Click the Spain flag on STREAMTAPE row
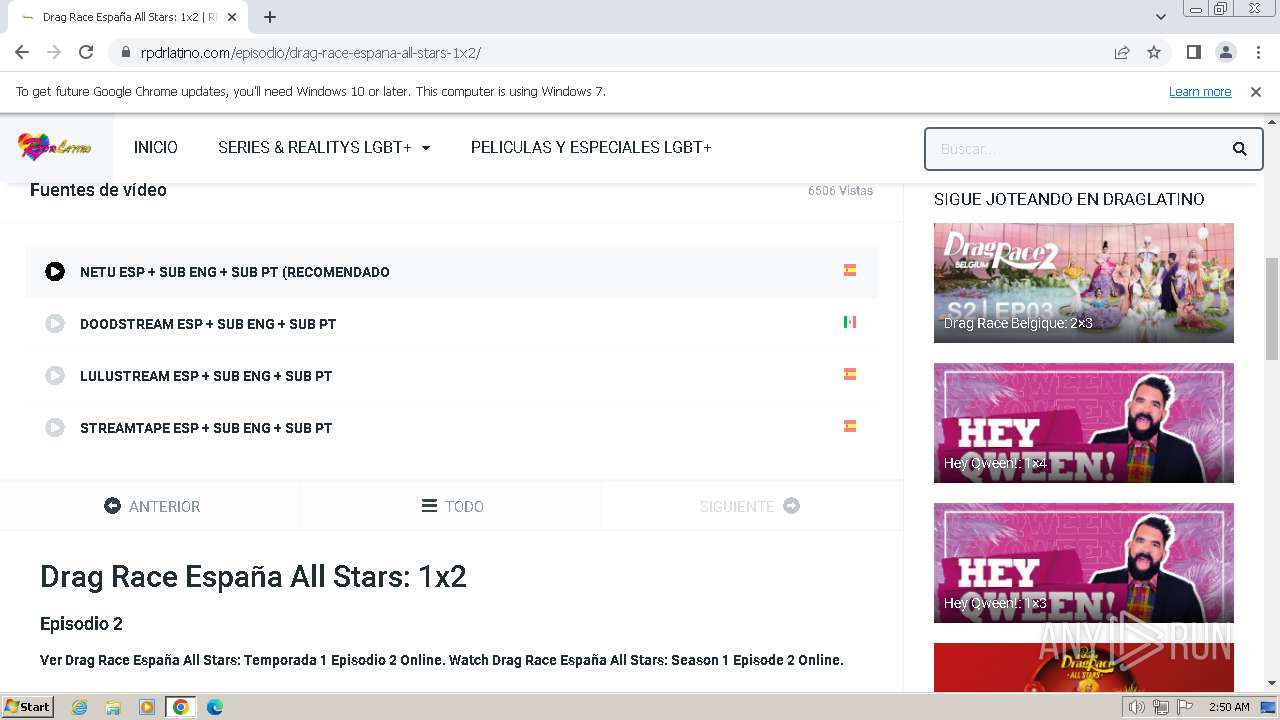Screen dimensions: 1280x720 (x=850, y=426)
